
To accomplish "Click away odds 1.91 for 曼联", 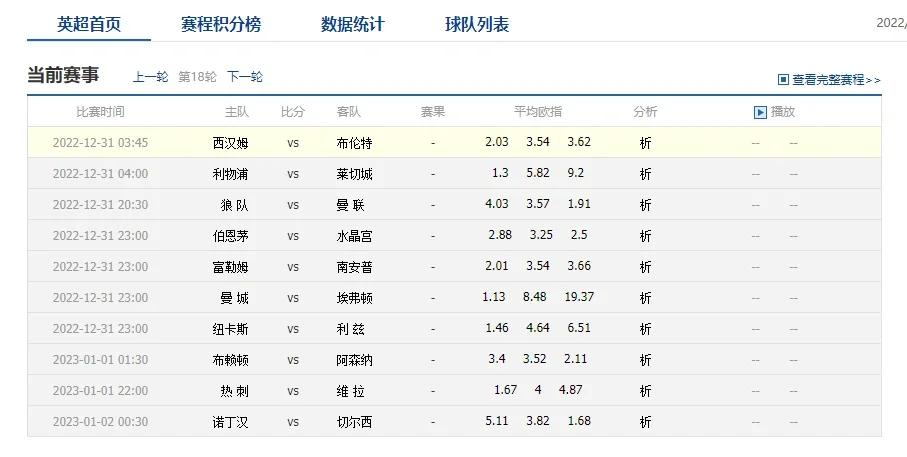I will point(579,204).
